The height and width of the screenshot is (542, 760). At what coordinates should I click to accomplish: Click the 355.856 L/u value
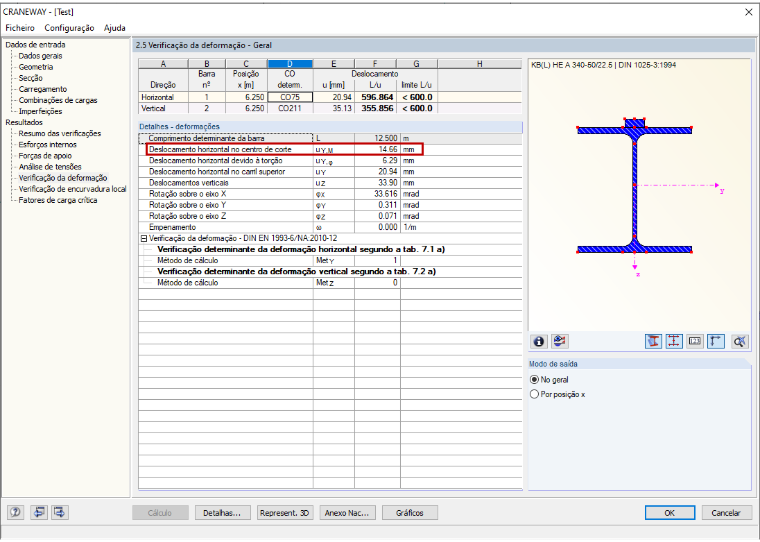[376, 108]
